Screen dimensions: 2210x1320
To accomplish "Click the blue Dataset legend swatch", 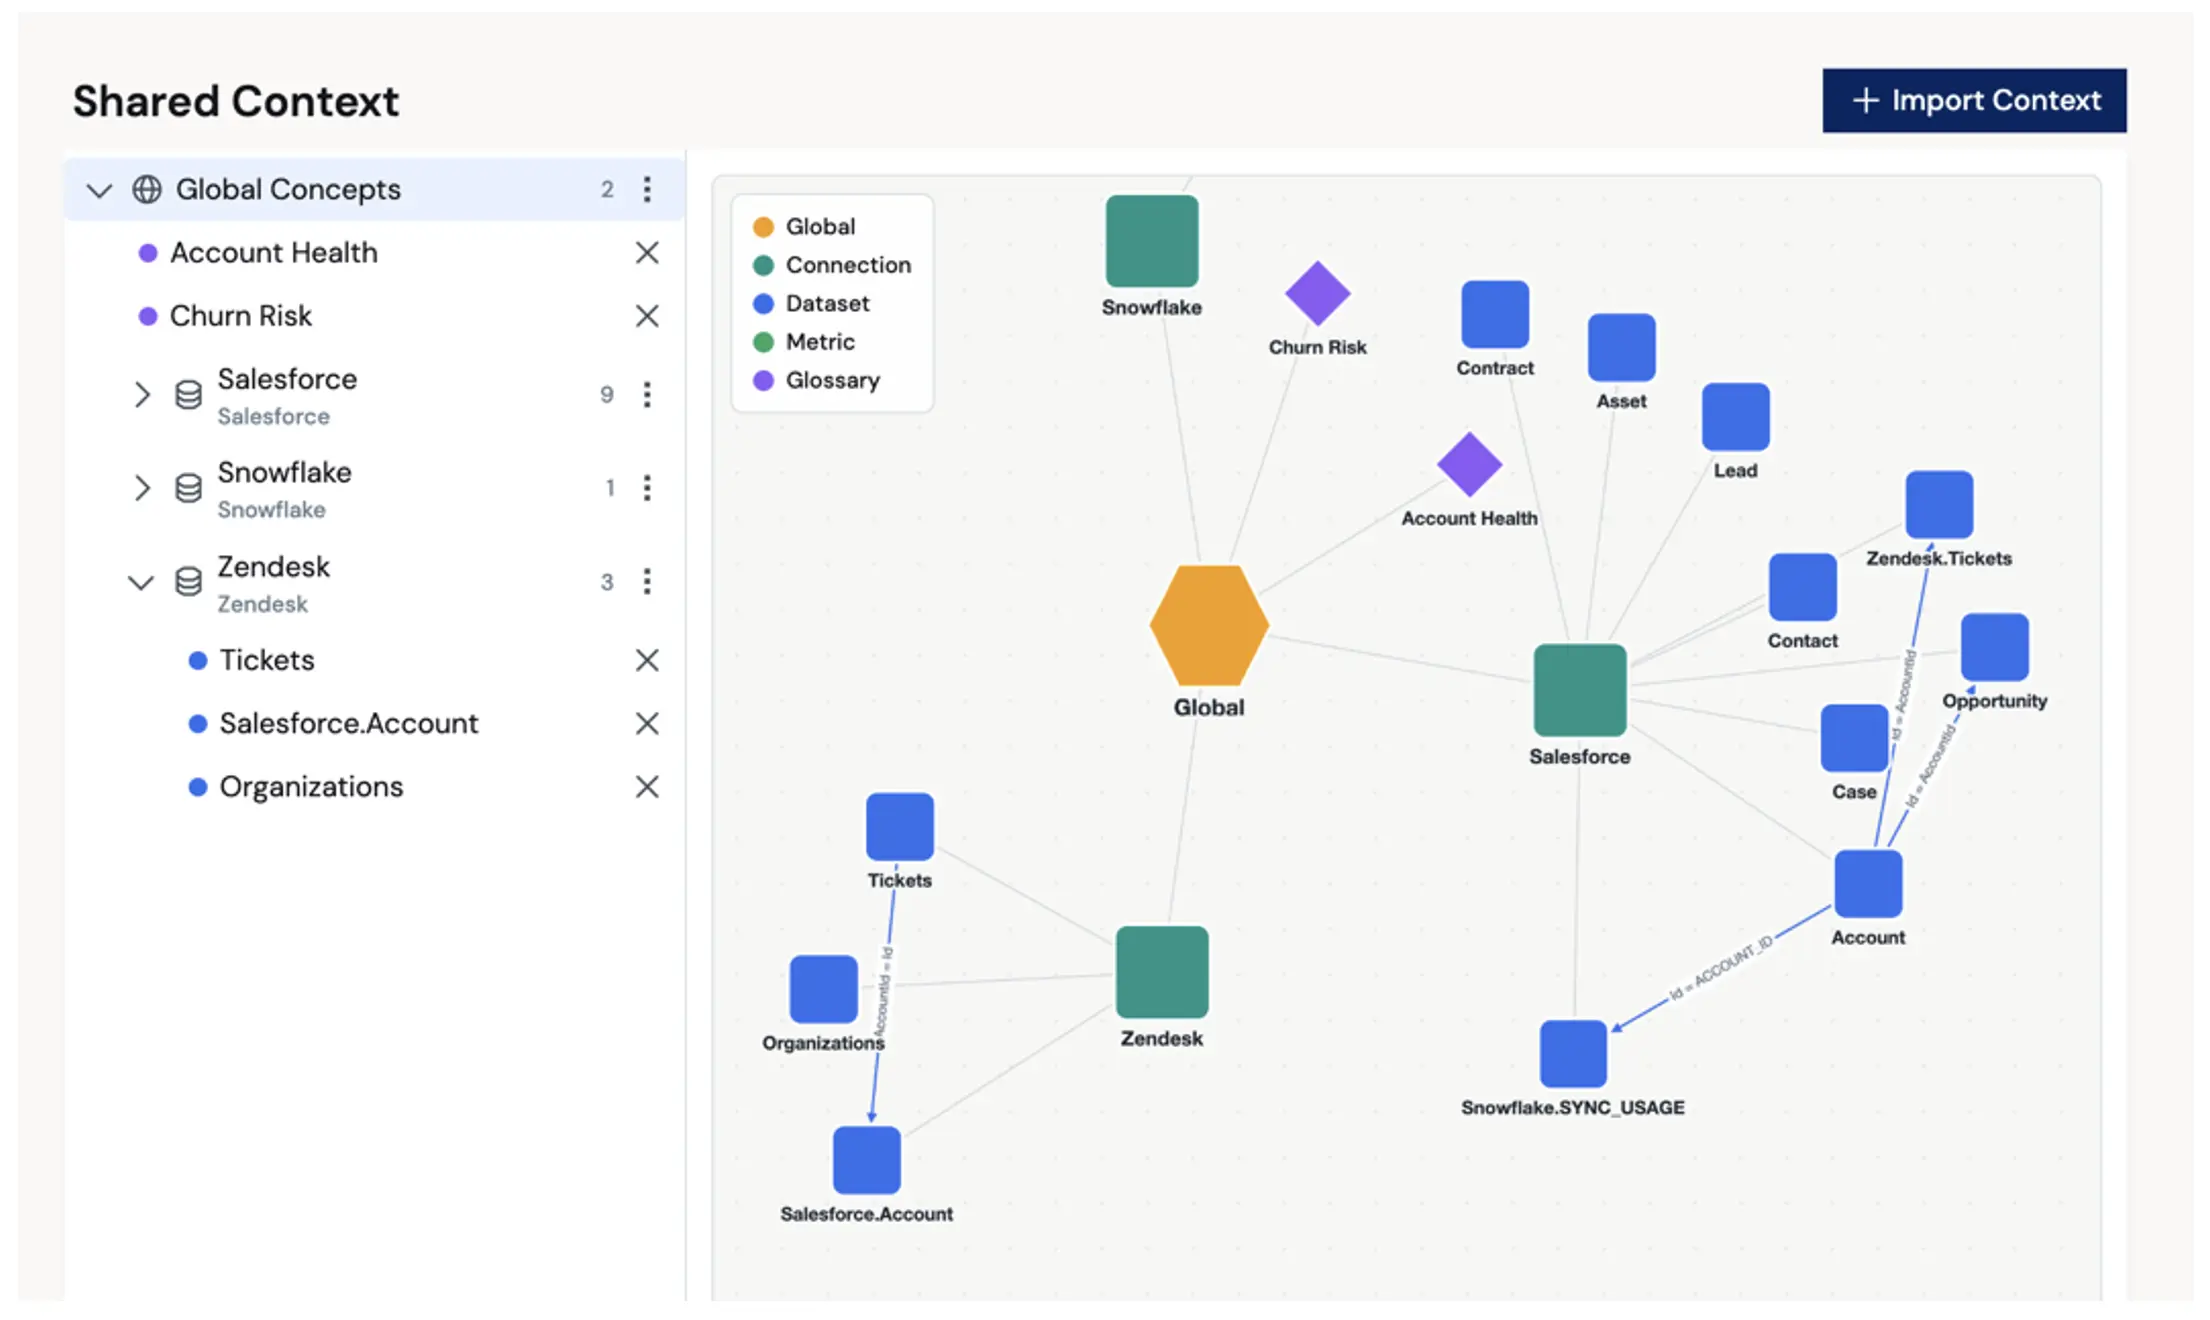I will tap(763, 303).
